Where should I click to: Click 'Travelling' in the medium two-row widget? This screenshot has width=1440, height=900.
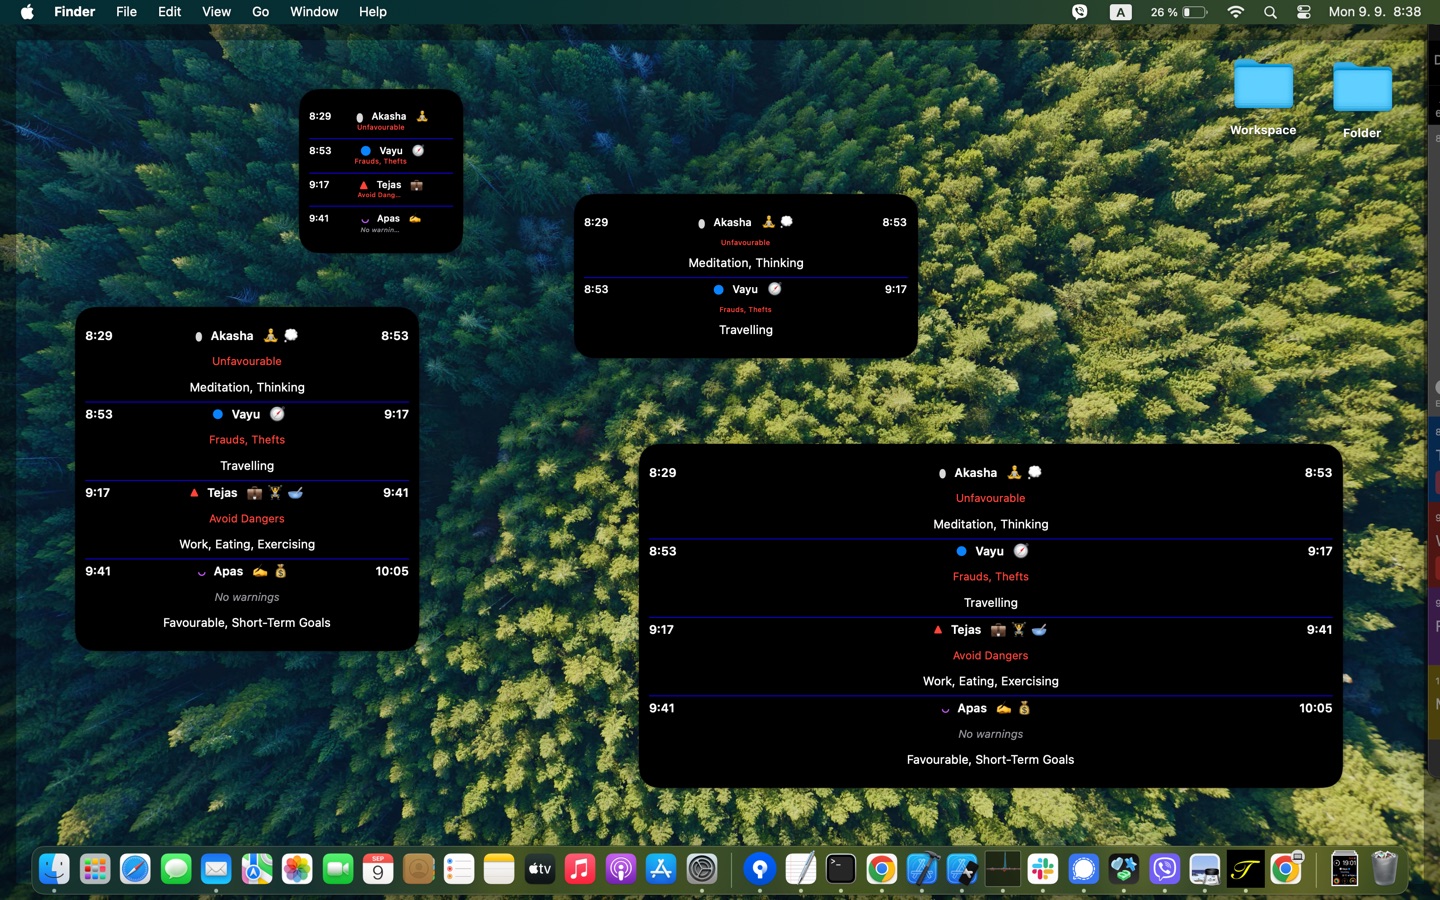(x=746, y=330)
